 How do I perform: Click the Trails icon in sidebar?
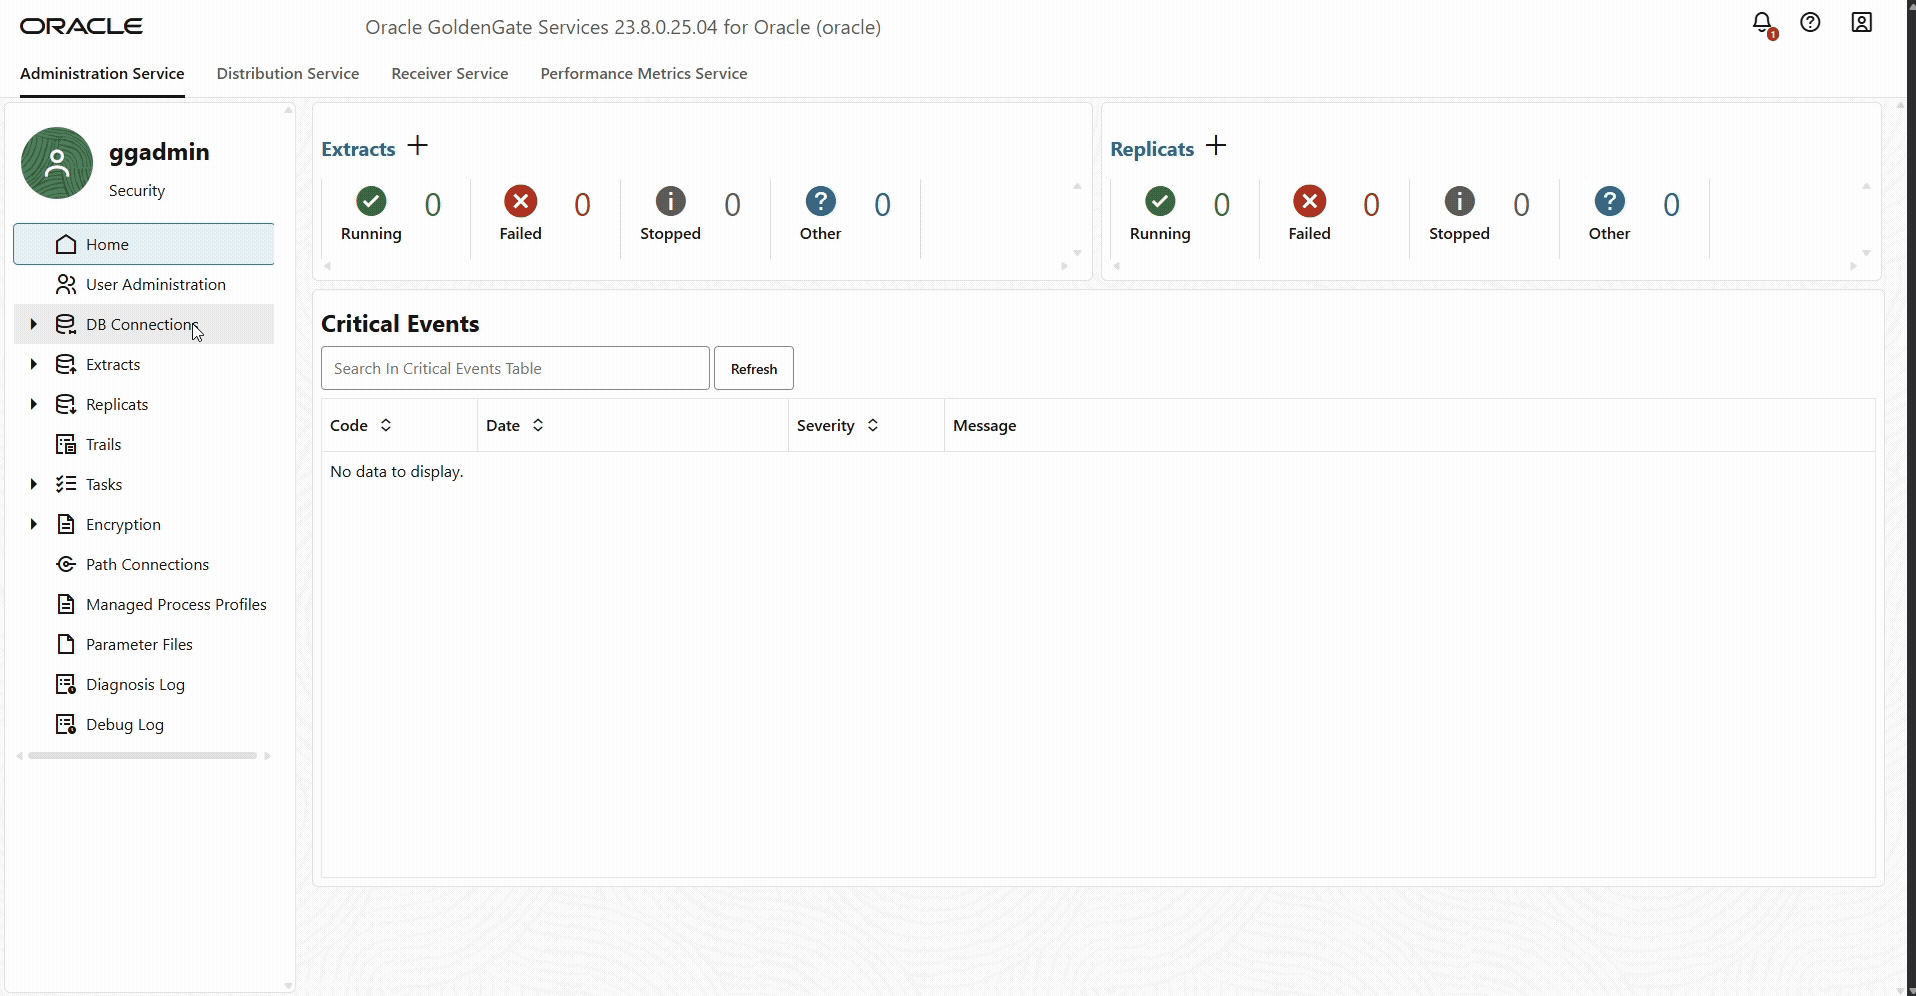point(66,444)
